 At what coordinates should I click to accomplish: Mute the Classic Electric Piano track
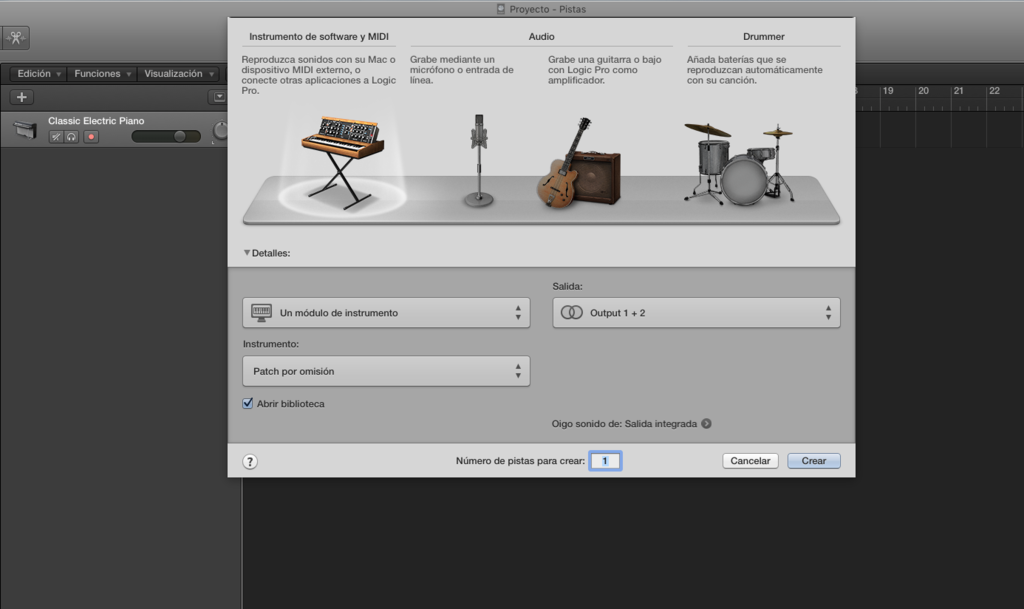click(56, 137)
